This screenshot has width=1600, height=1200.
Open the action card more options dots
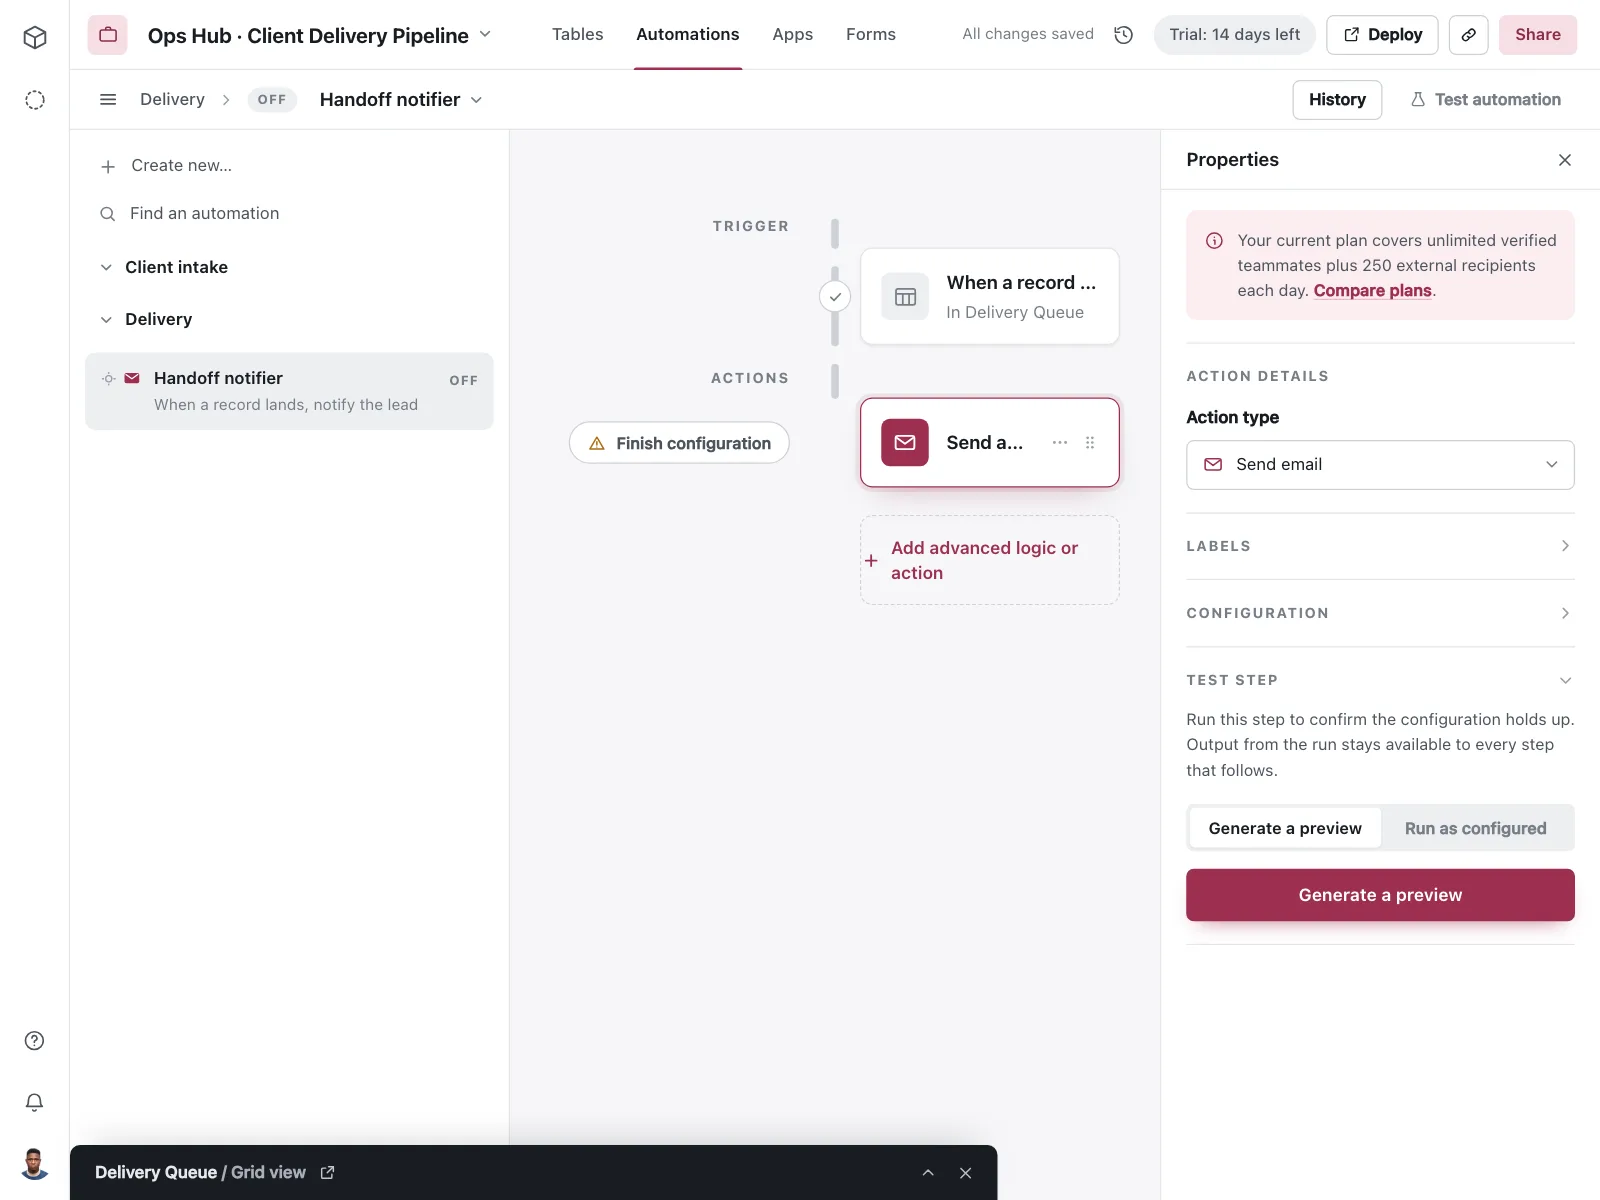click(x=1060, y=443)
